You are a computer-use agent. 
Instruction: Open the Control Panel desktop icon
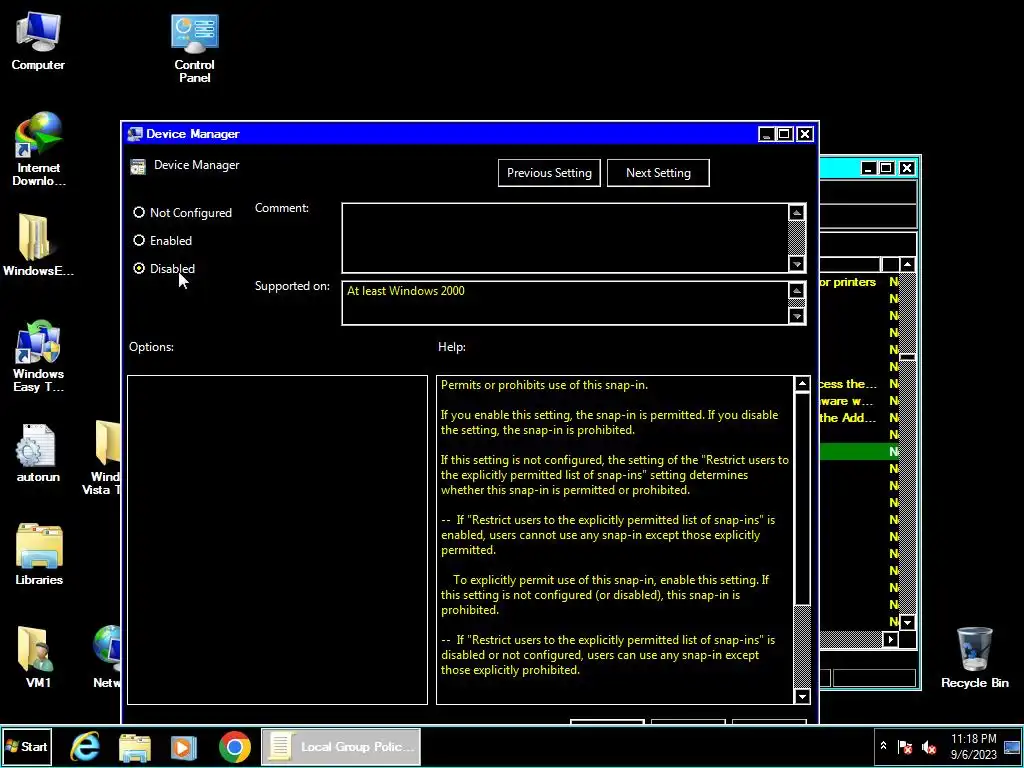click(195, 47)
